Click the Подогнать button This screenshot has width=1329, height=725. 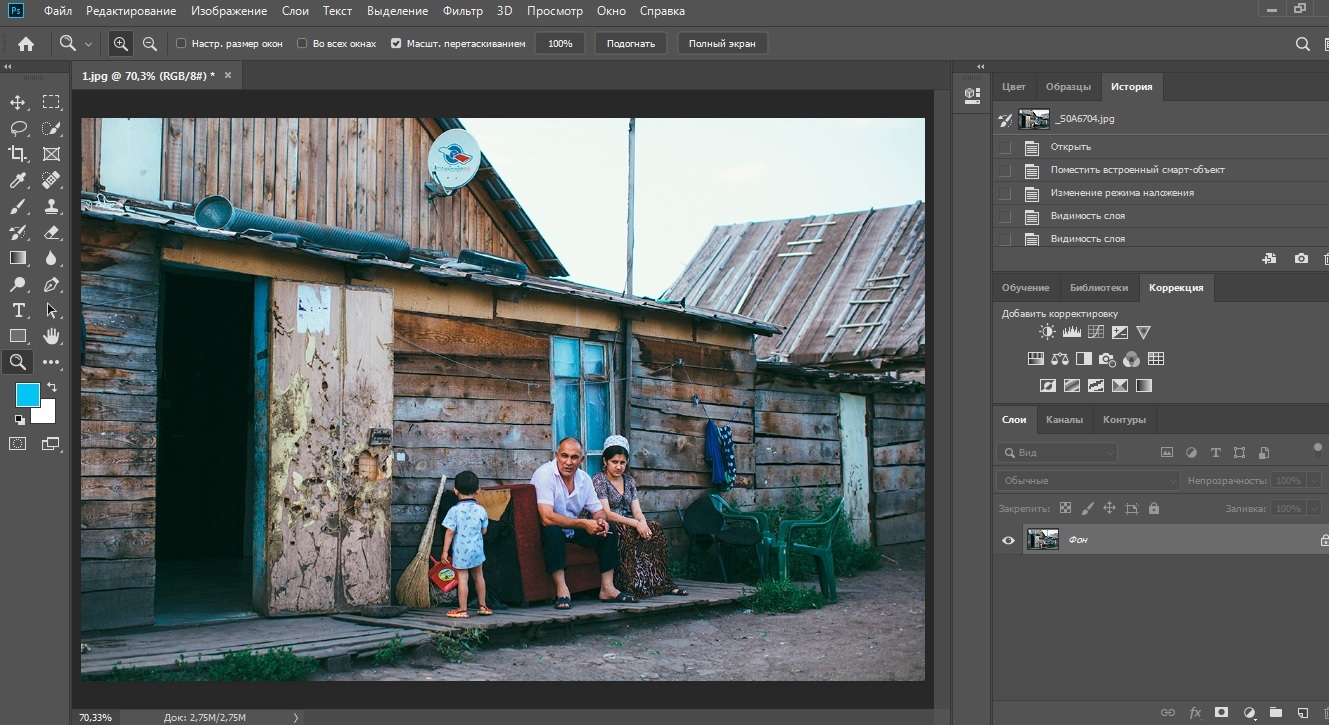click(631, 44)
